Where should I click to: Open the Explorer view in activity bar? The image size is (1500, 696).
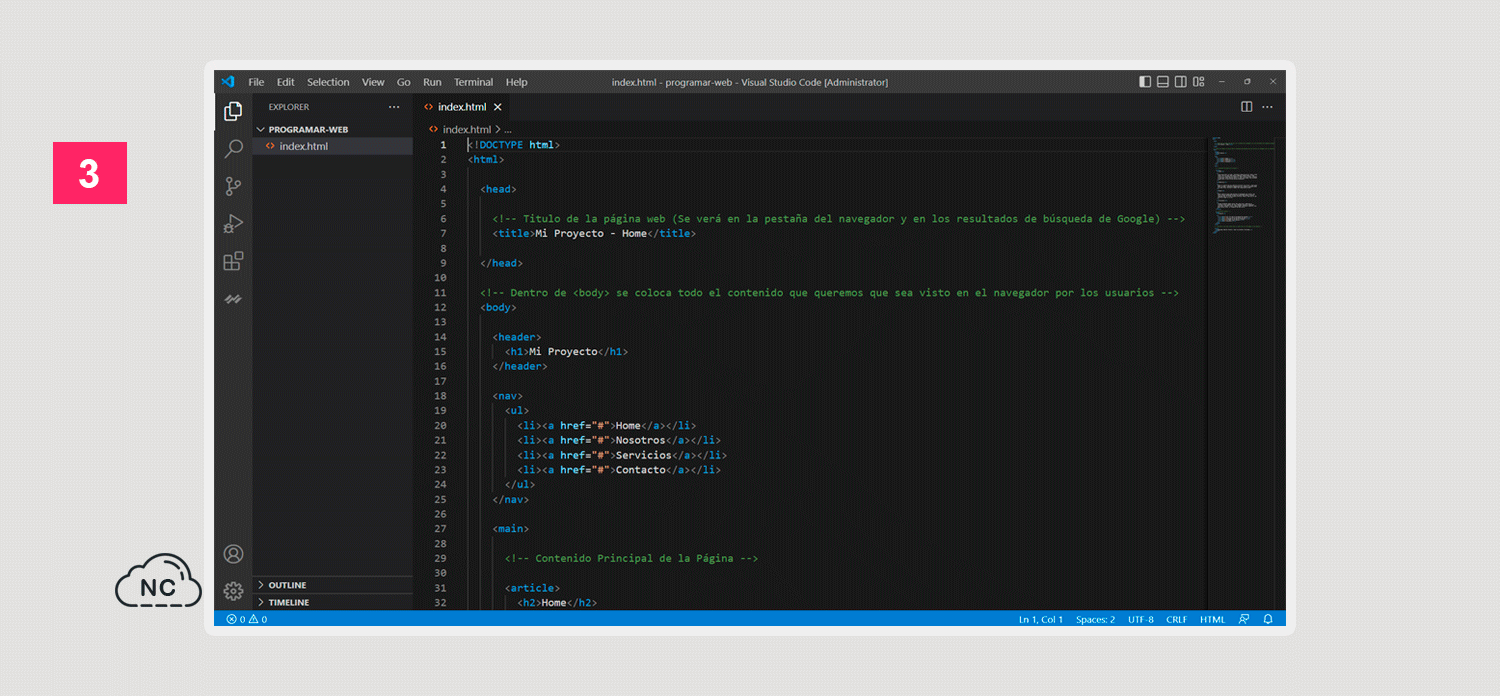(x=233, y=111)
